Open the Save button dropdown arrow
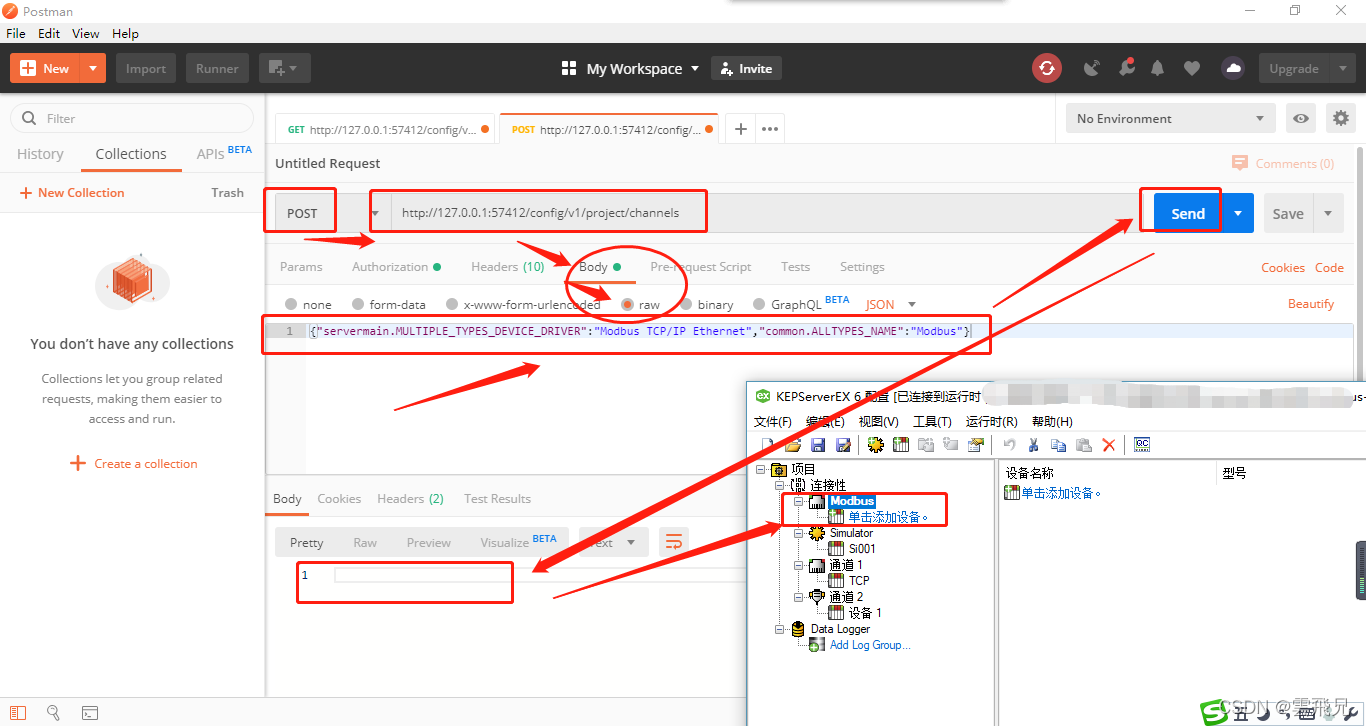This screenshot has height=726, width=1366. tap(1328, 213)
